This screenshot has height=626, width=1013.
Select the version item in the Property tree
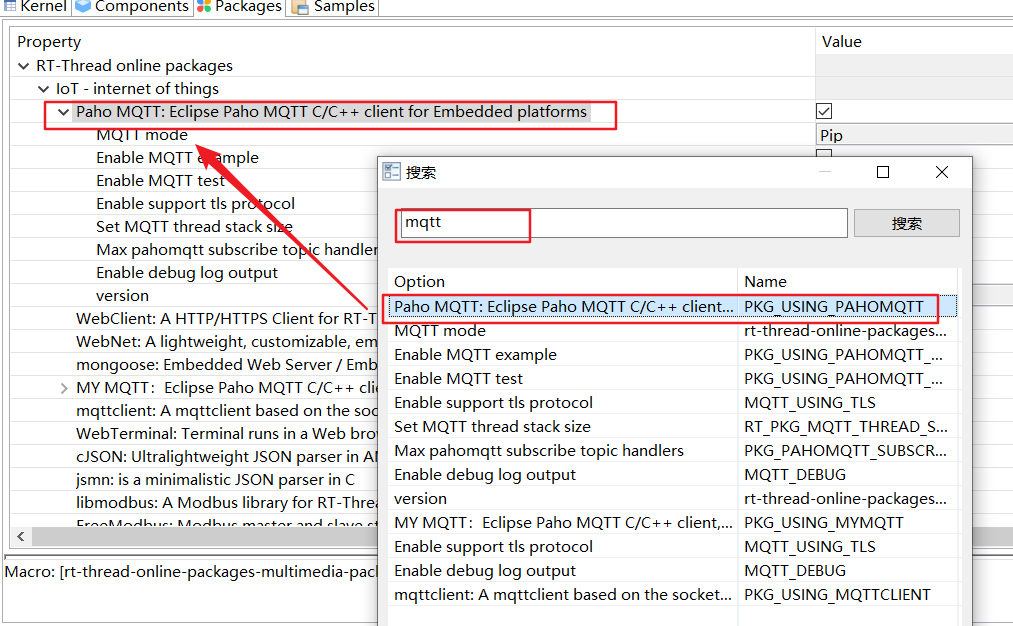pos(123,296)
